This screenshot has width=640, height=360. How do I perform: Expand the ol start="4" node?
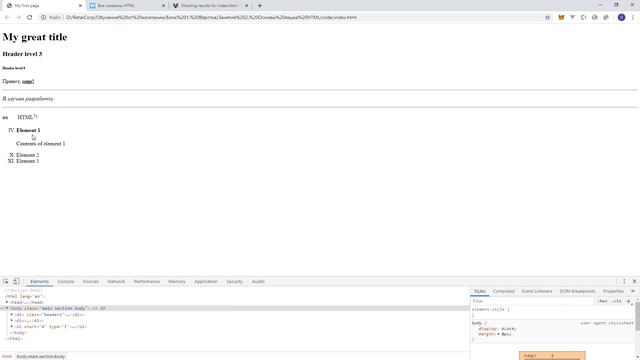coord(12,327)
